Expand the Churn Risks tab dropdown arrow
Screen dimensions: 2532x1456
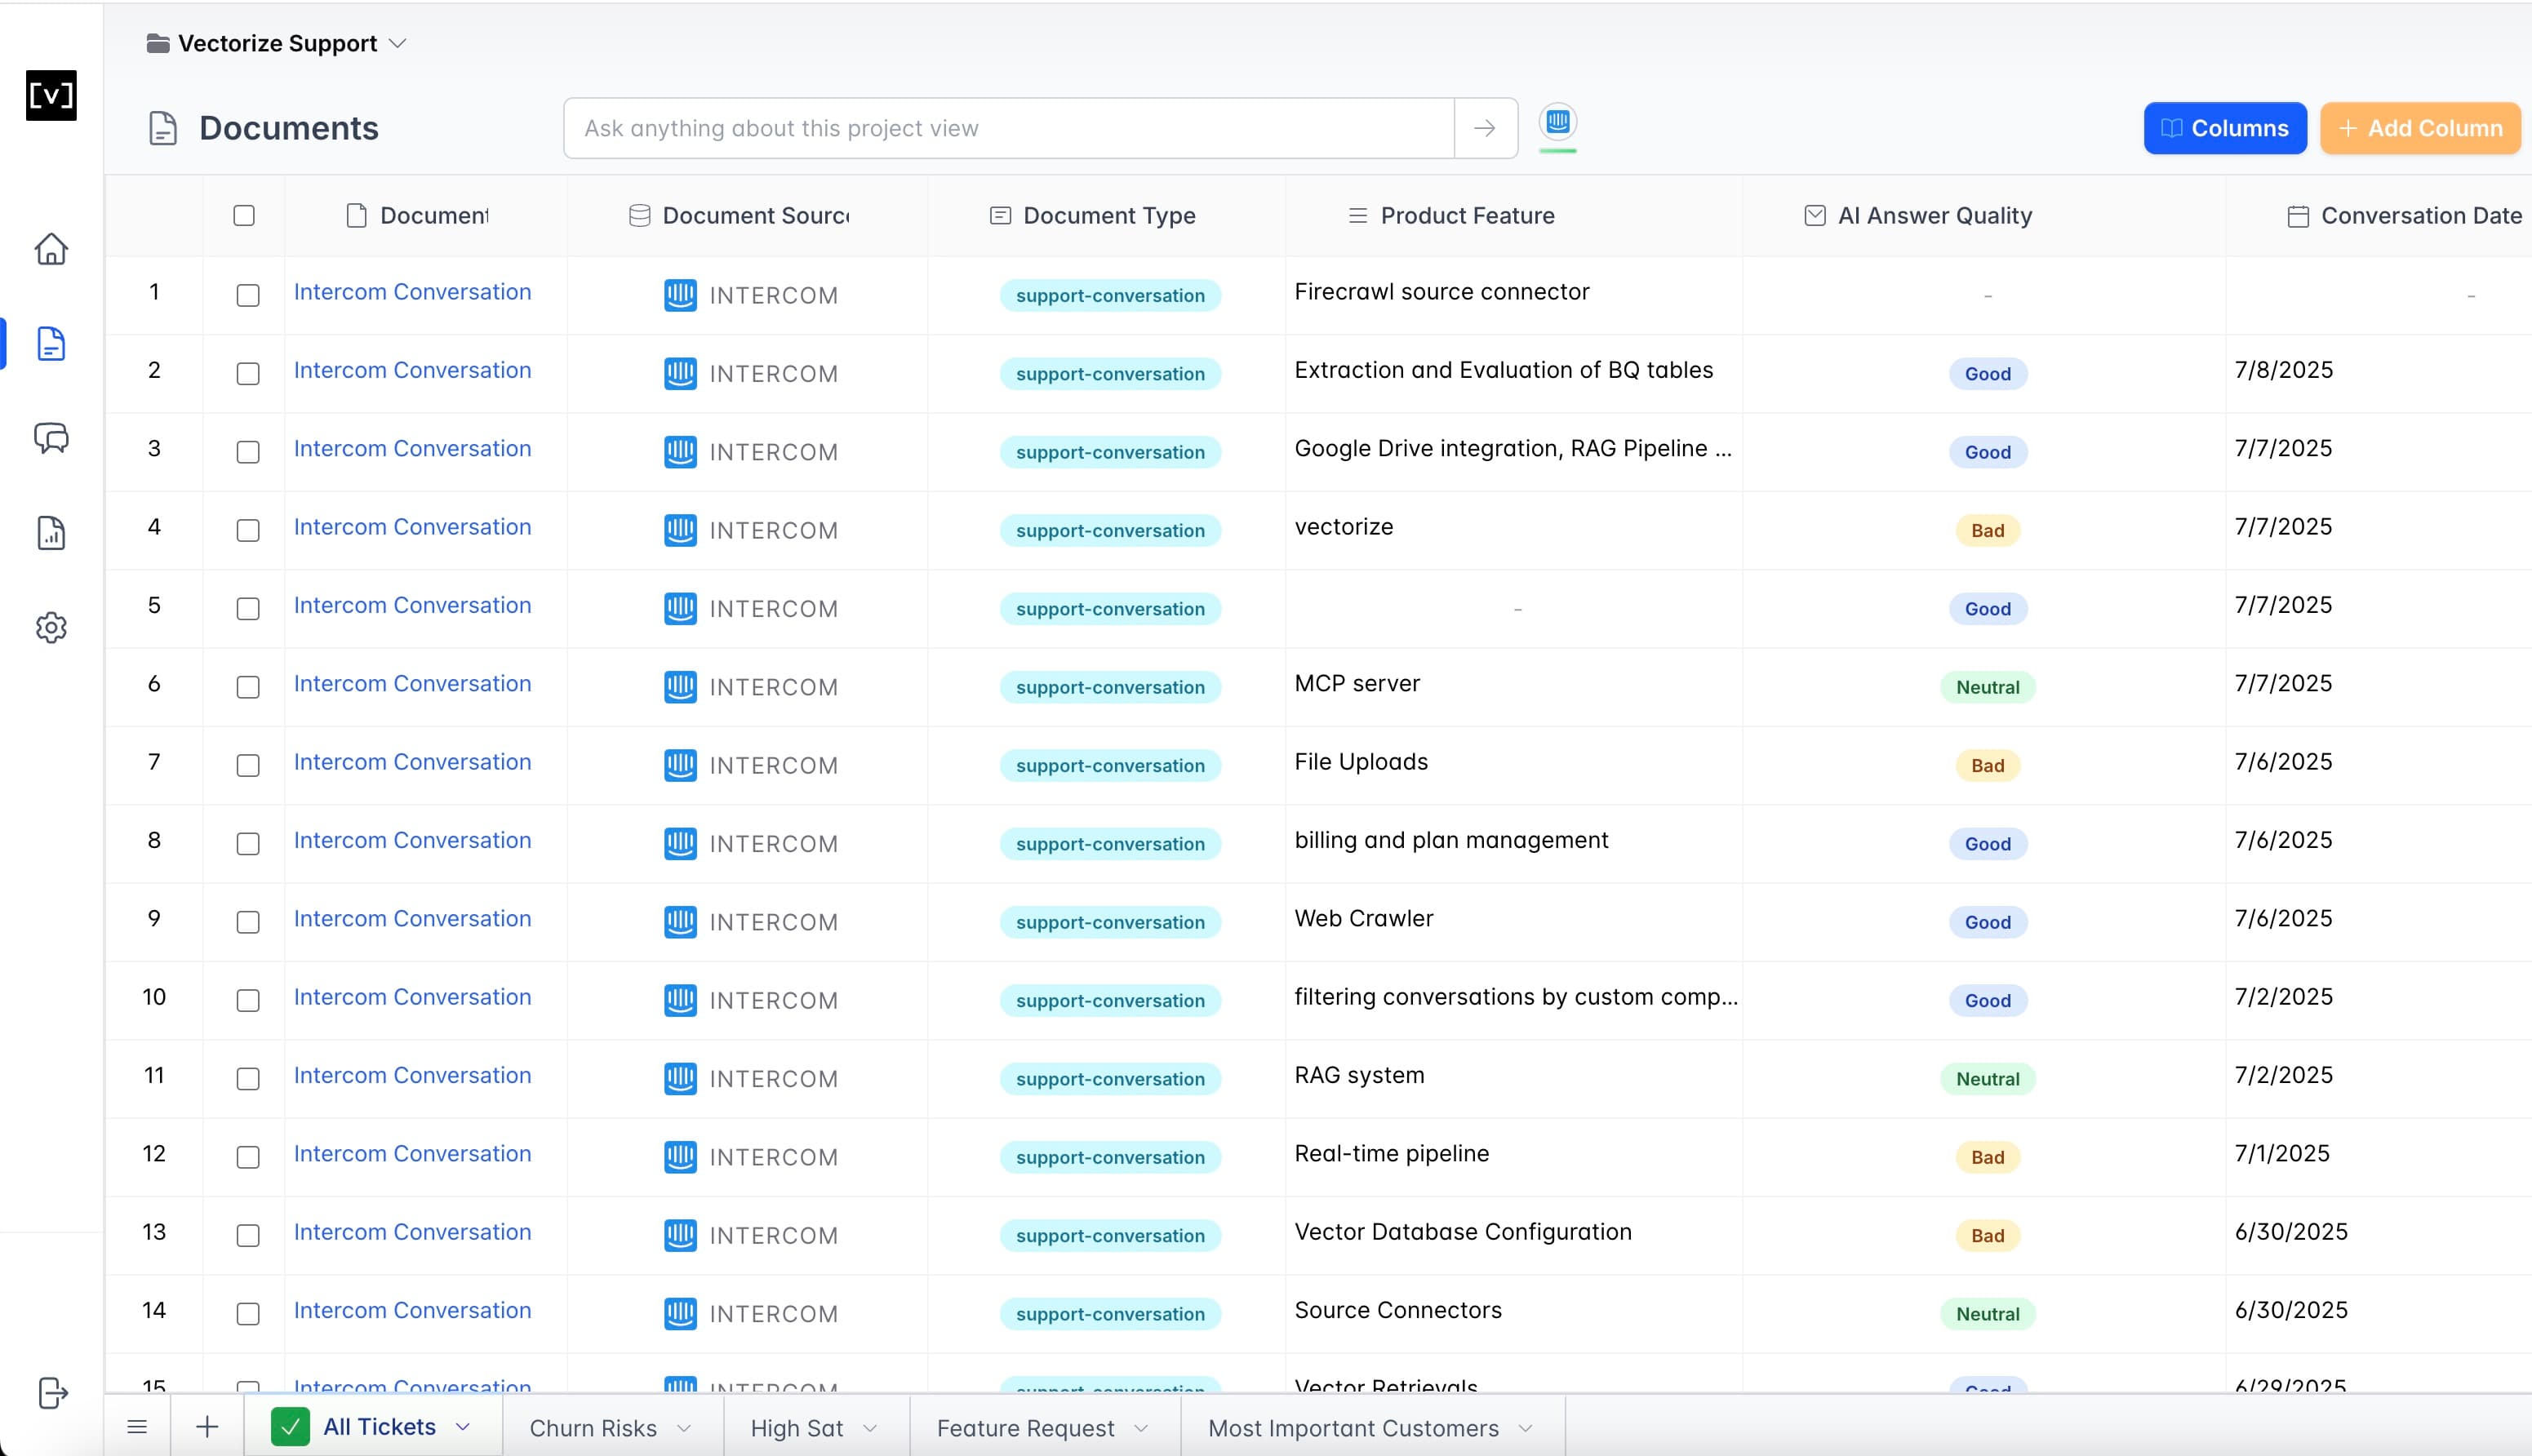(x=684, y=1428)
